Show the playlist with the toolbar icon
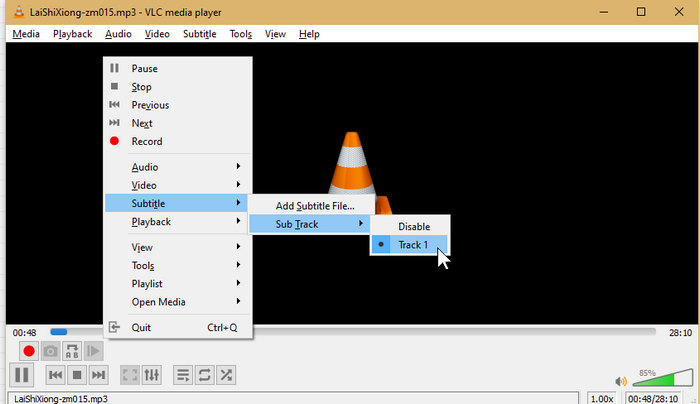Screen dimensions: 700x404 click(183, 375)
